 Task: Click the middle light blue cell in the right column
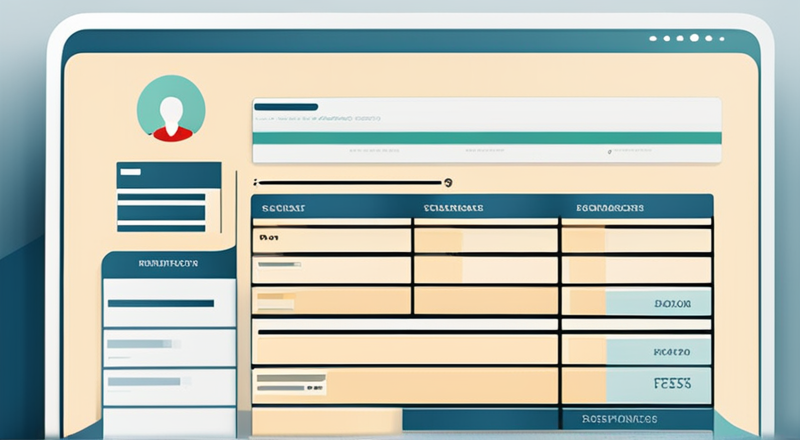pos(658,351)
